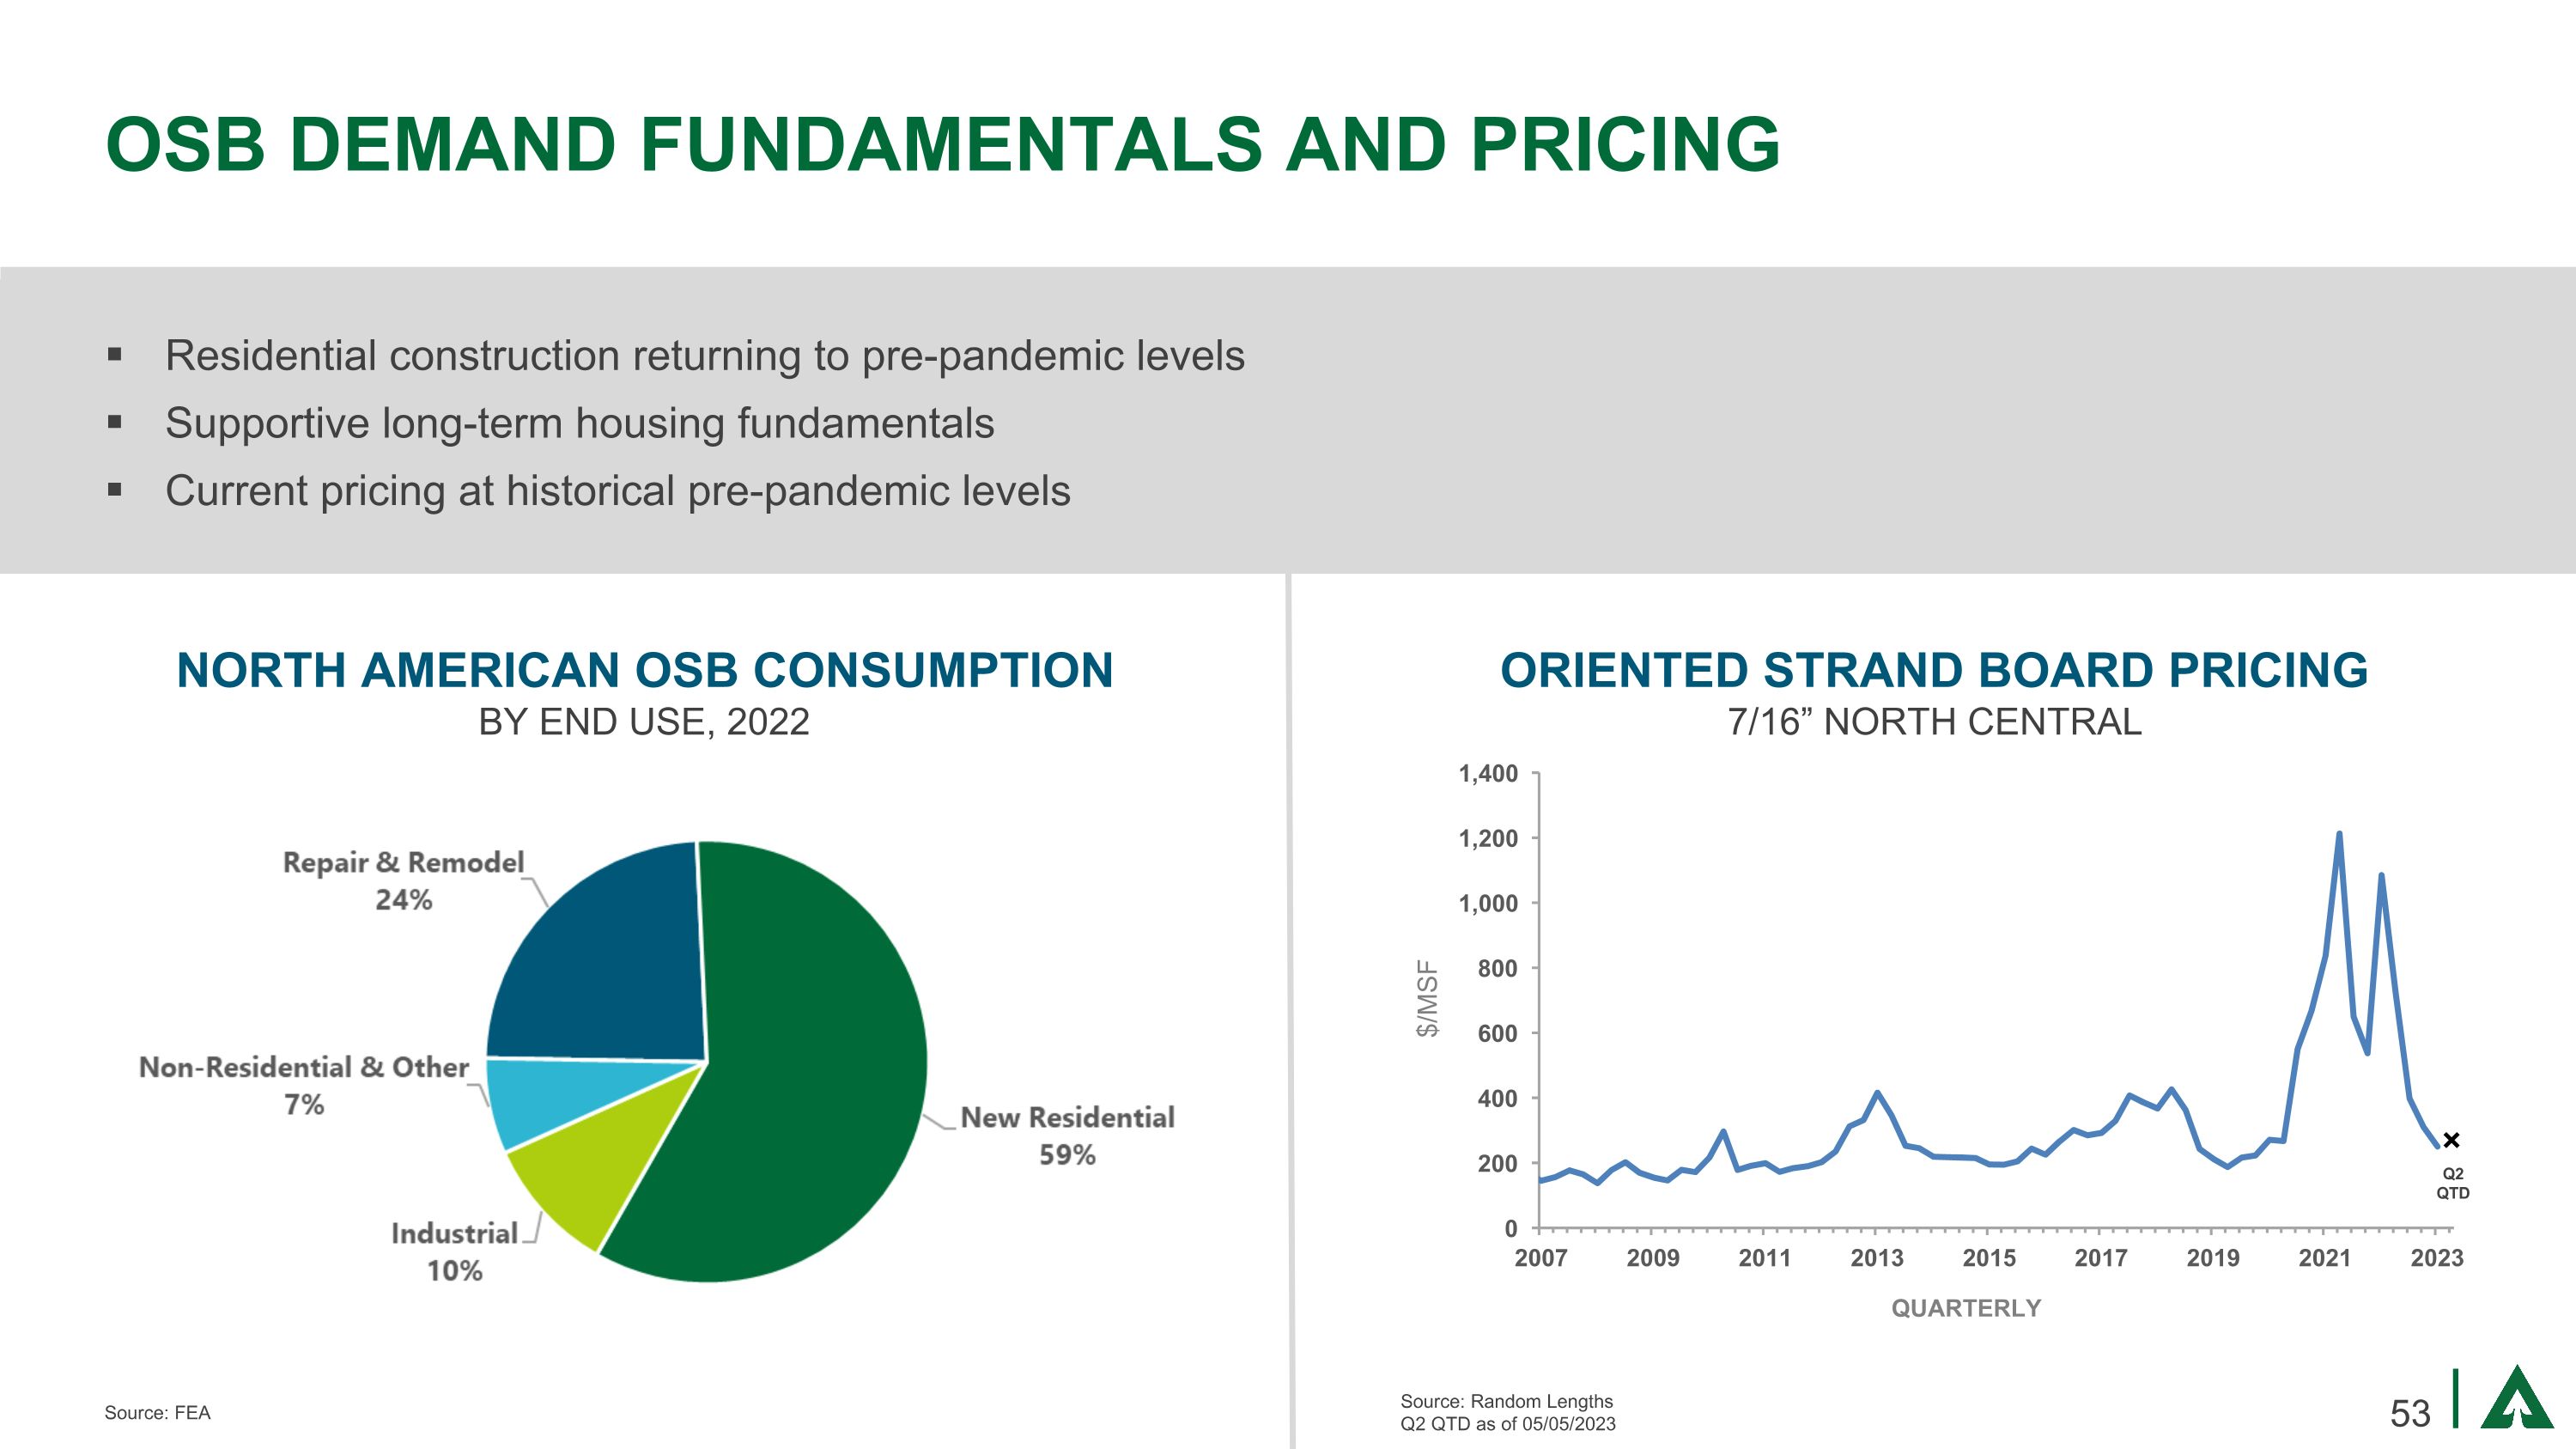Click the Industrial 10% label
The image size is (2576, 1449).
454,1252
